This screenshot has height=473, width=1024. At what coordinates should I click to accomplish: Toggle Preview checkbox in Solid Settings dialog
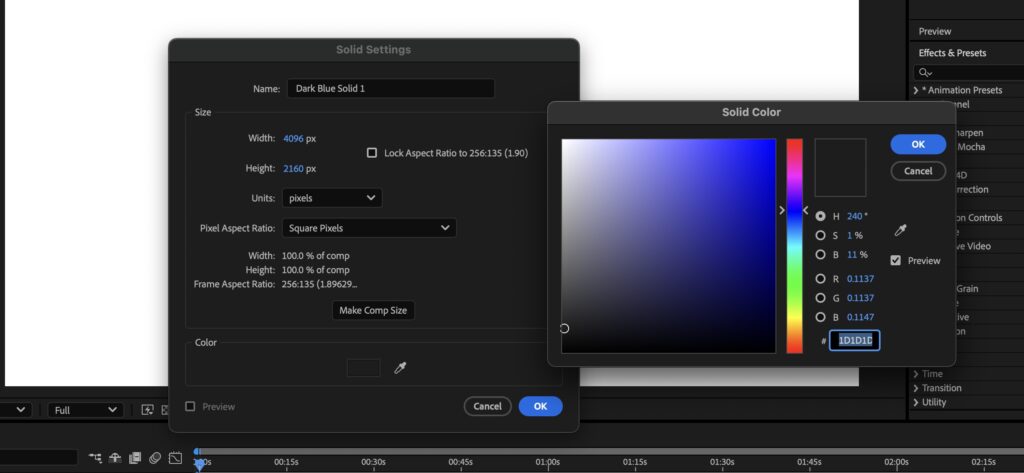pos(190,406)
